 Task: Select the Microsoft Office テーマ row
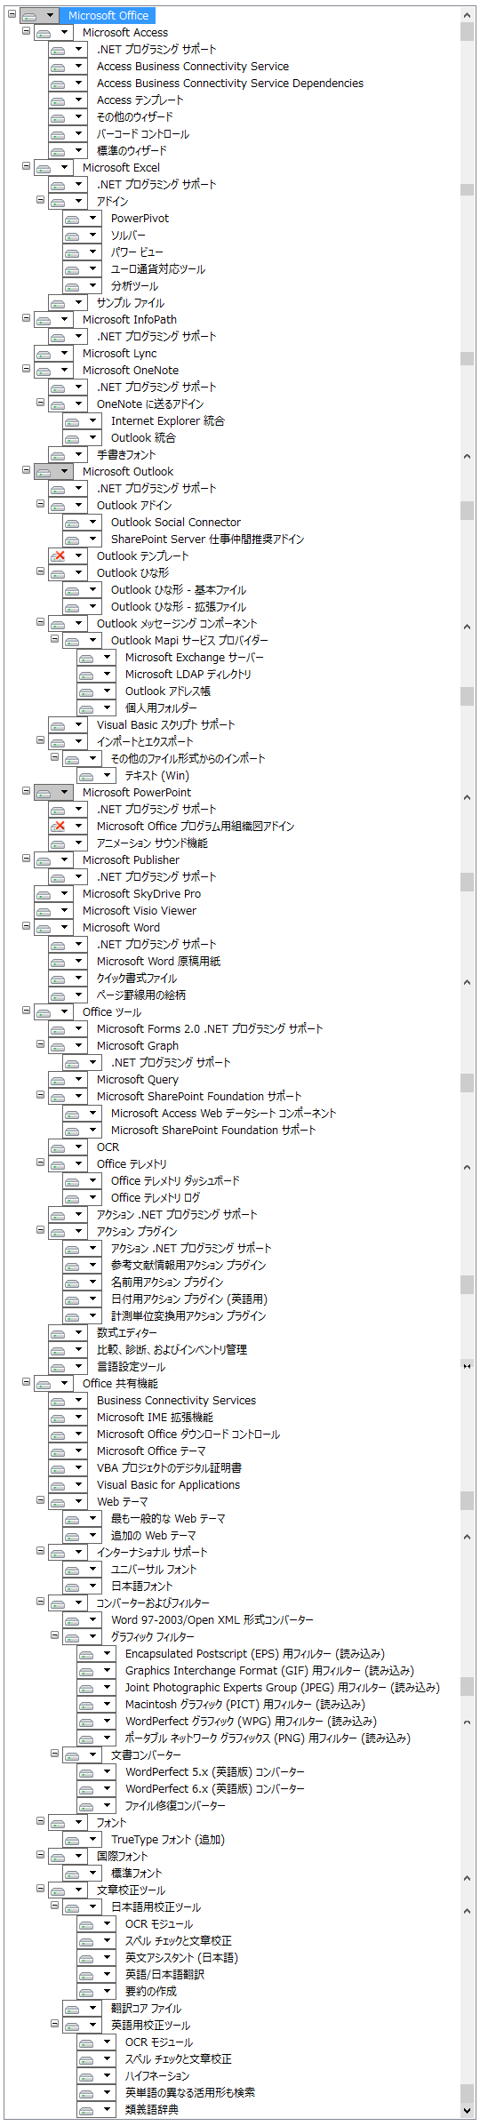click(151, 1451)
